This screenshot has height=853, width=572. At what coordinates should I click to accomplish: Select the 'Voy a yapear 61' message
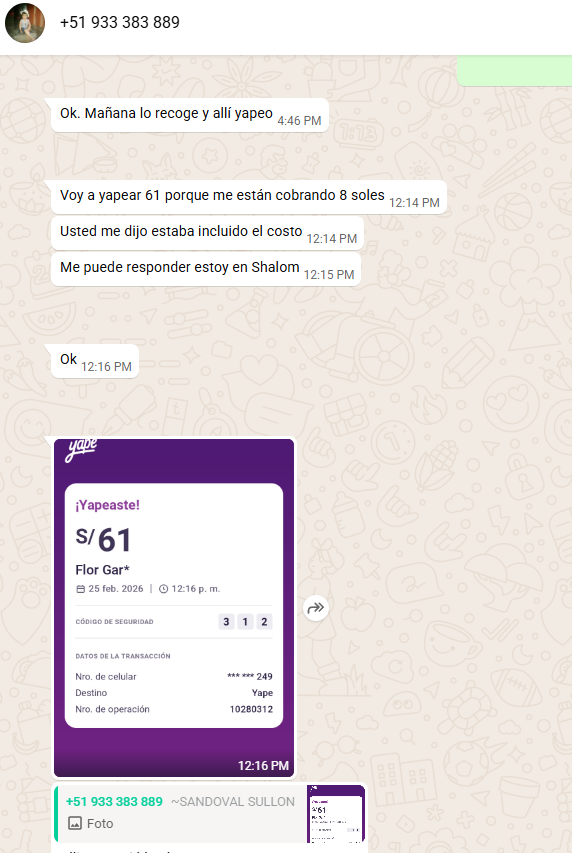[249, 197]
